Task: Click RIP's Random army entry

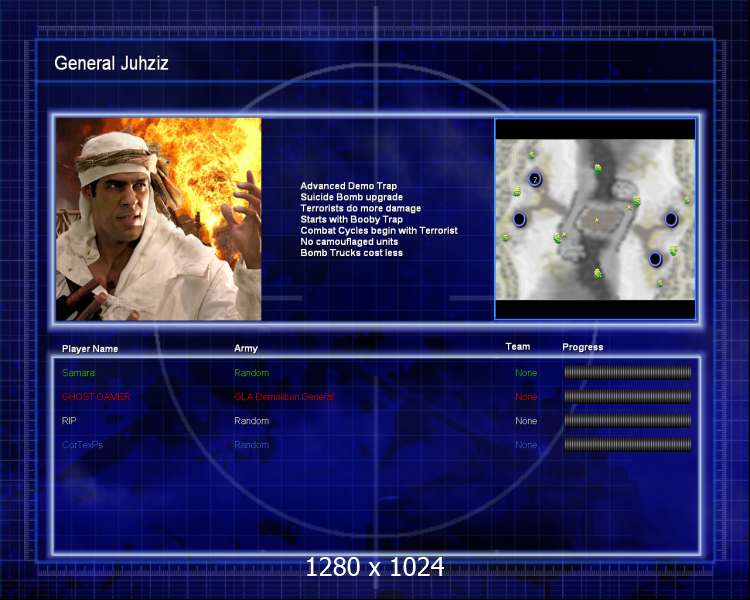Action: [x=252, y=421]
